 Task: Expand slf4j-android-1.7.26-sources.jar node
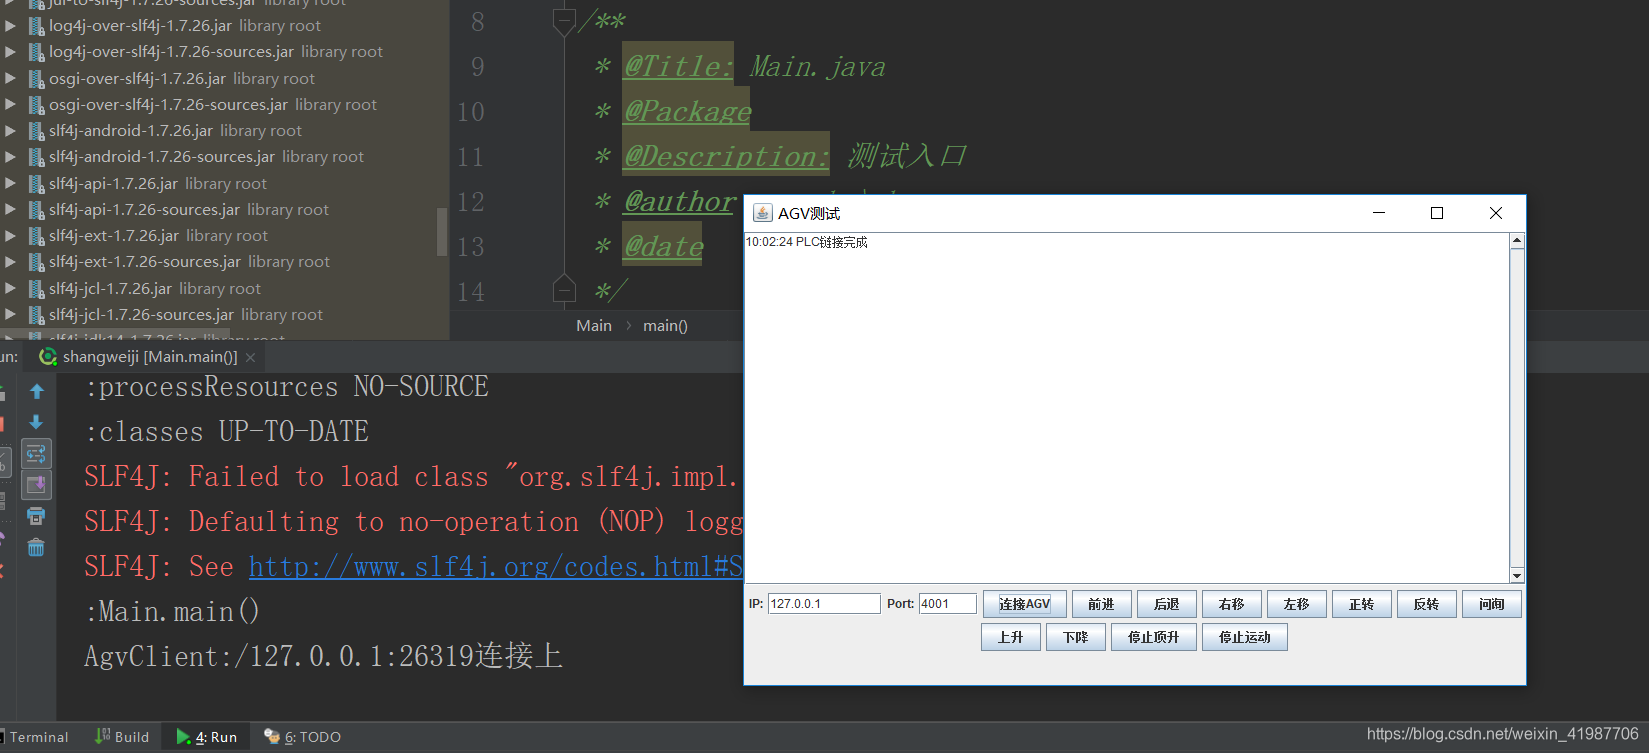pos(10,156)
